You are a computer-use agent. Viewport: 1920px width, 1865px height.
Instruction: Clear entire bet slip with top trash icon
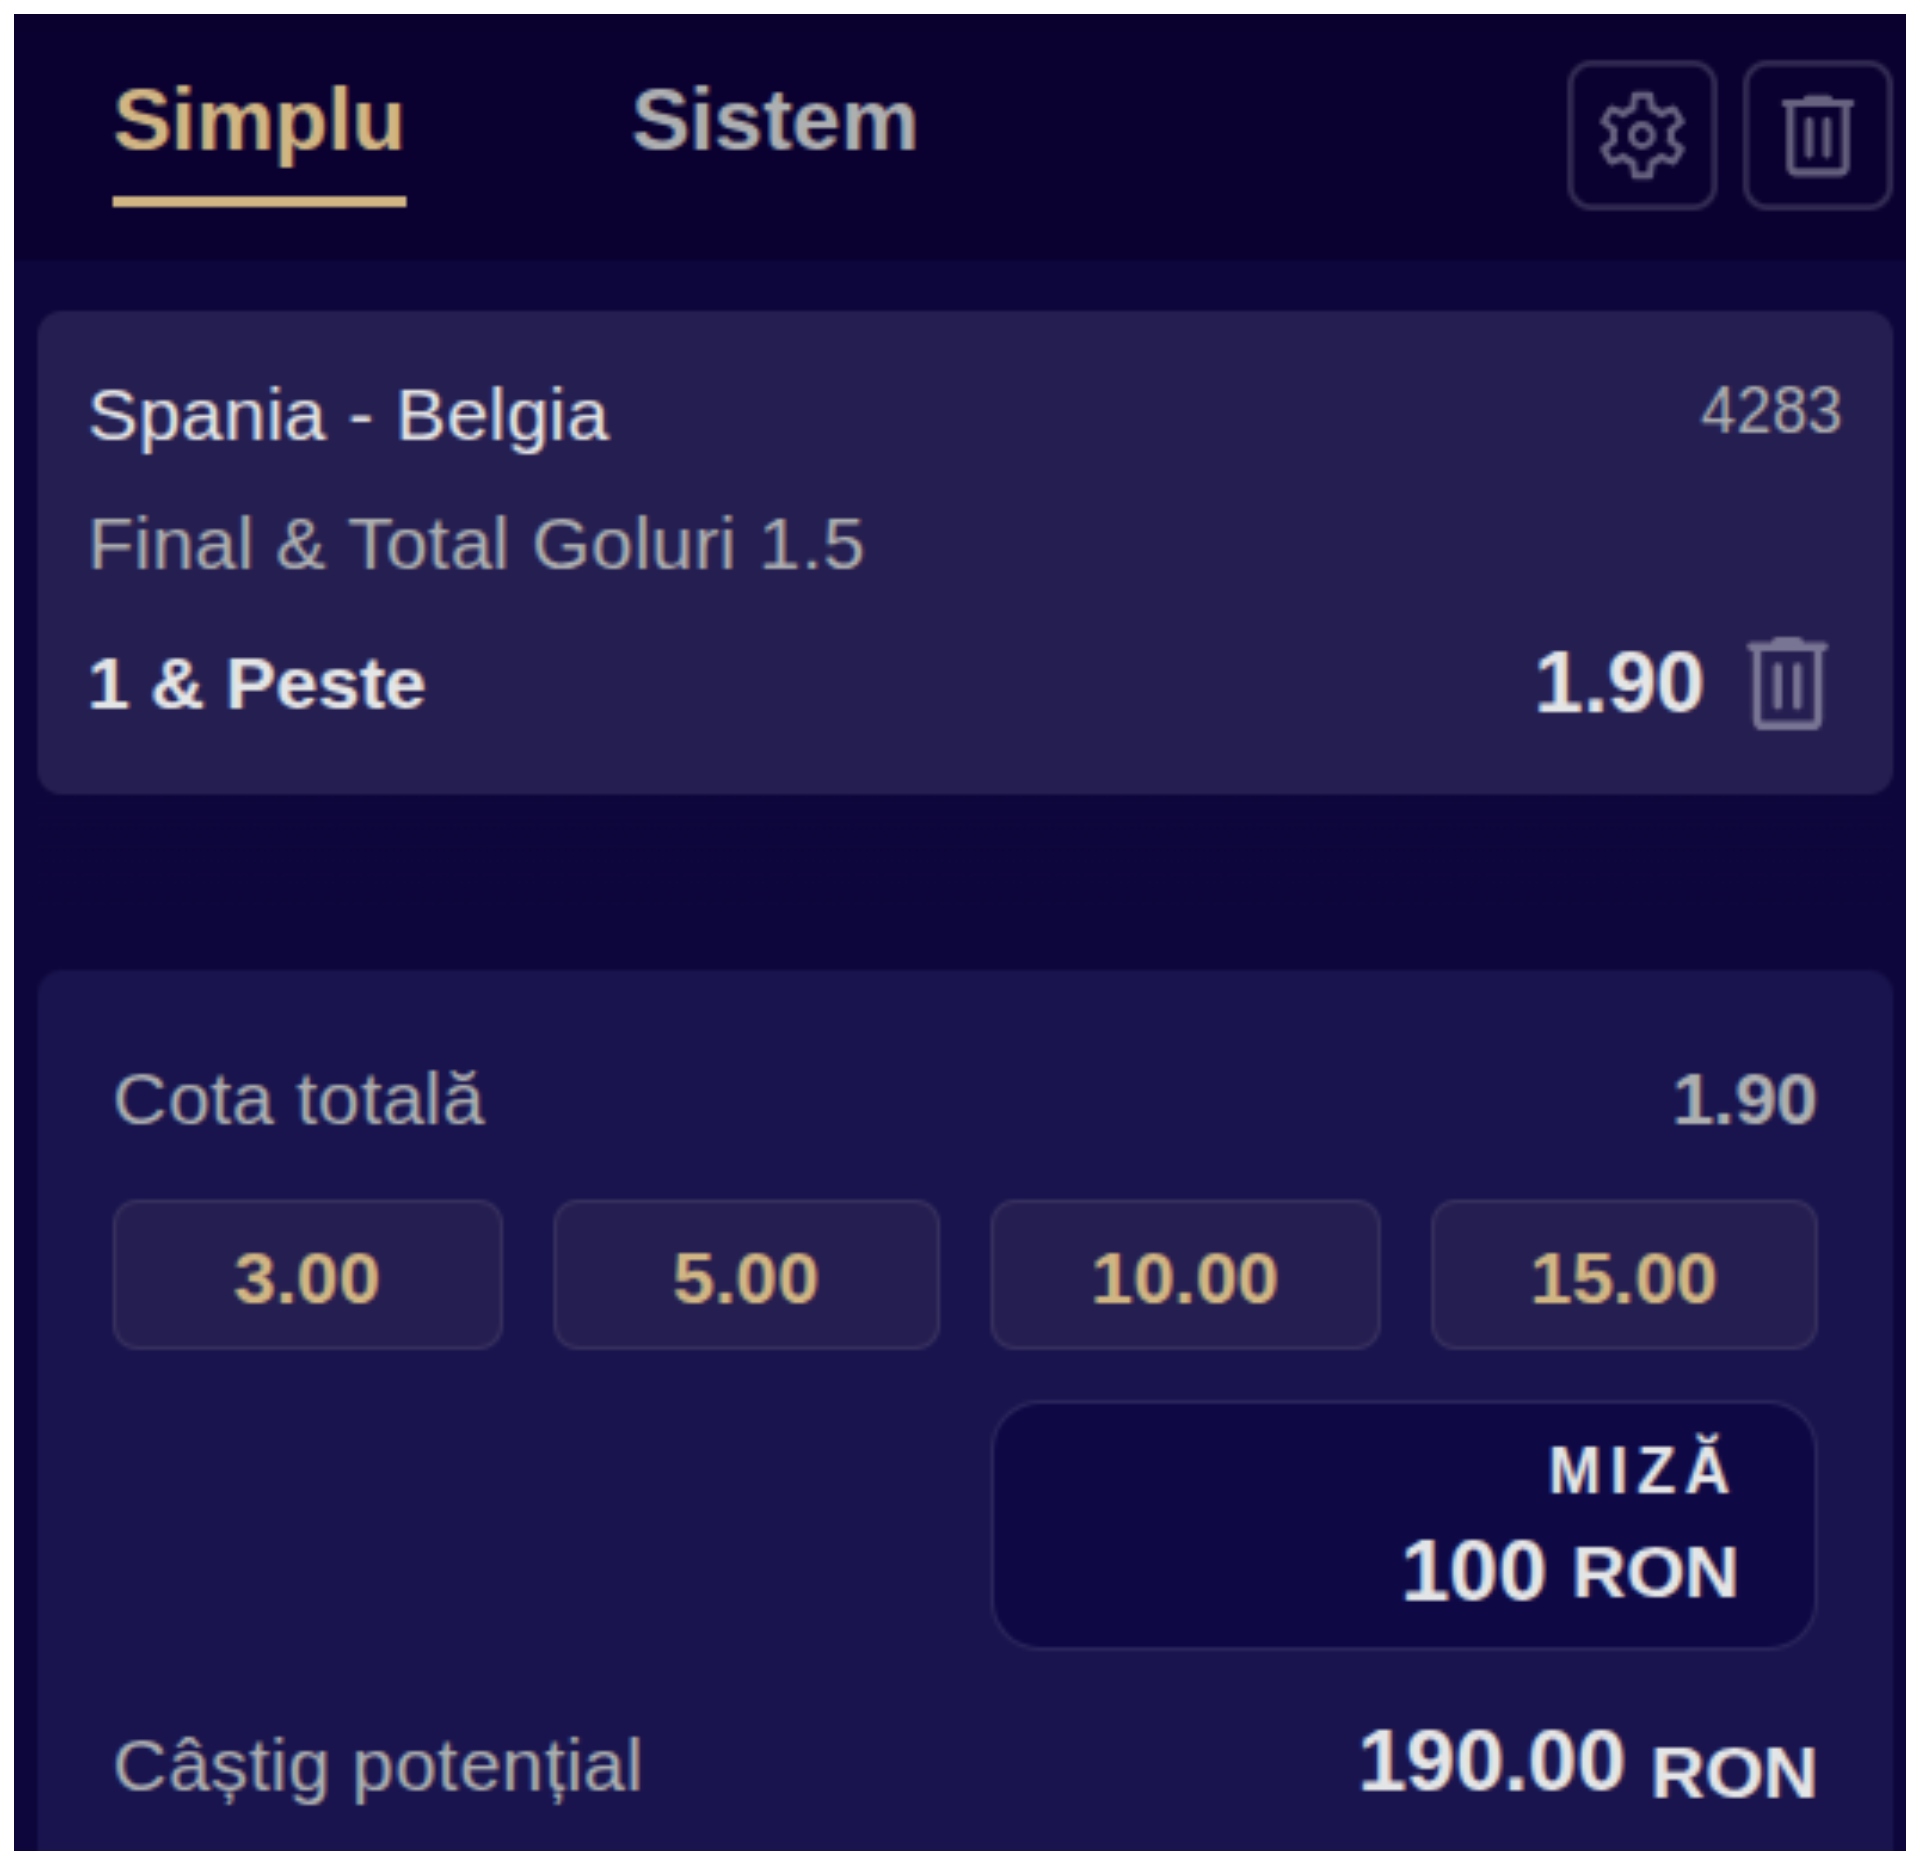point(1816,135)
